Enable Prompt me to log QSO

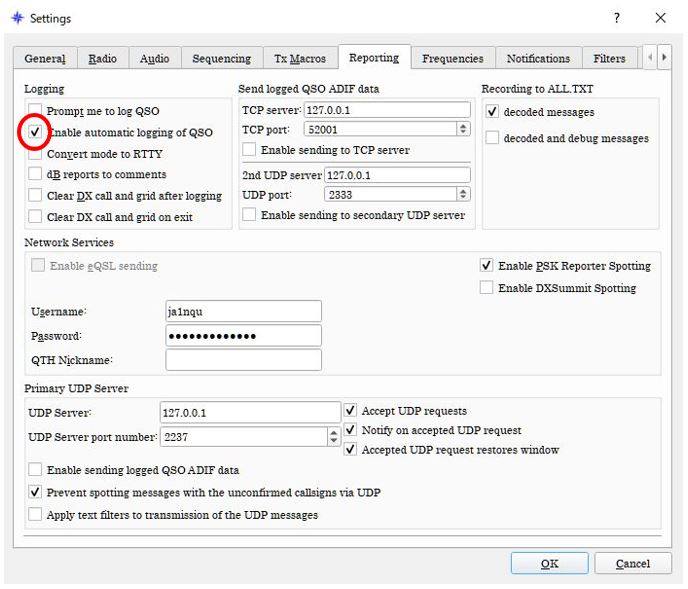(36, 111)
